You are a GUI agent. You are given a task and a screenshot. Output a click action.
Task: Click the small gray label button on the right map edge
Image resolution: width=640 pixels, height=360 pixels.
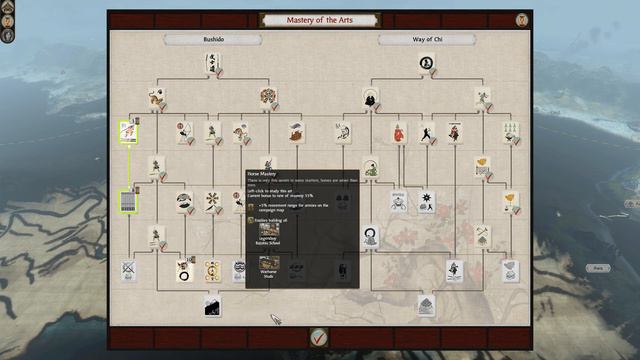[x=598, y=268]
